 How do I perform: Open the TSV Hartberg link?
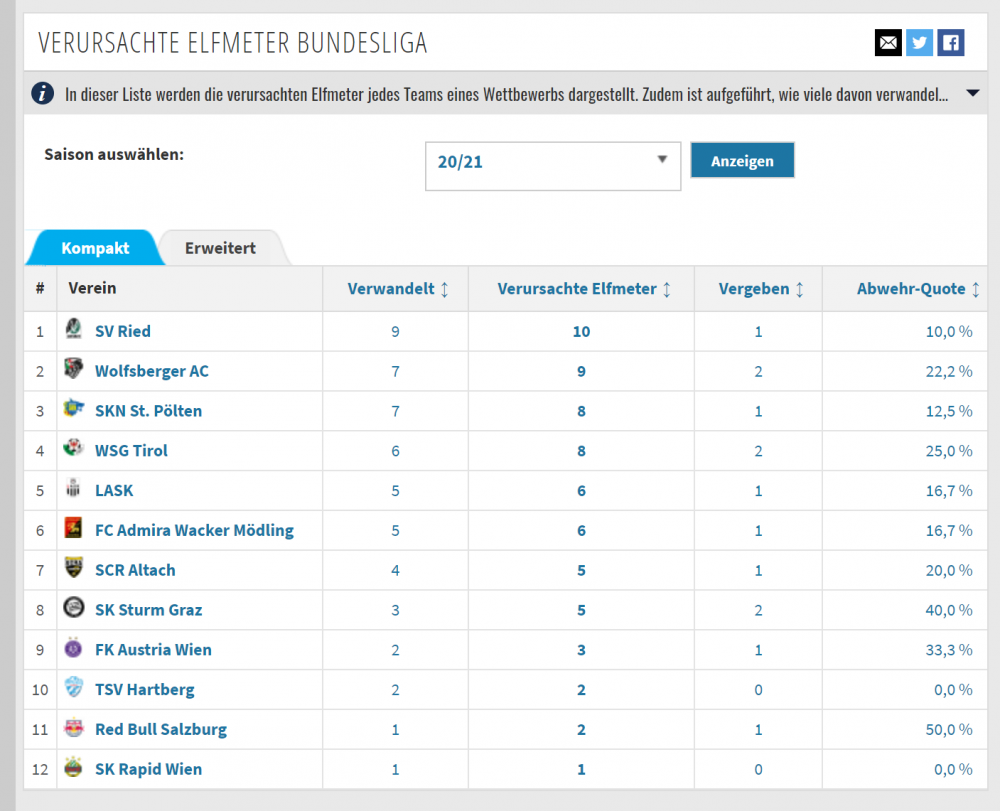[x=145, y=690]
